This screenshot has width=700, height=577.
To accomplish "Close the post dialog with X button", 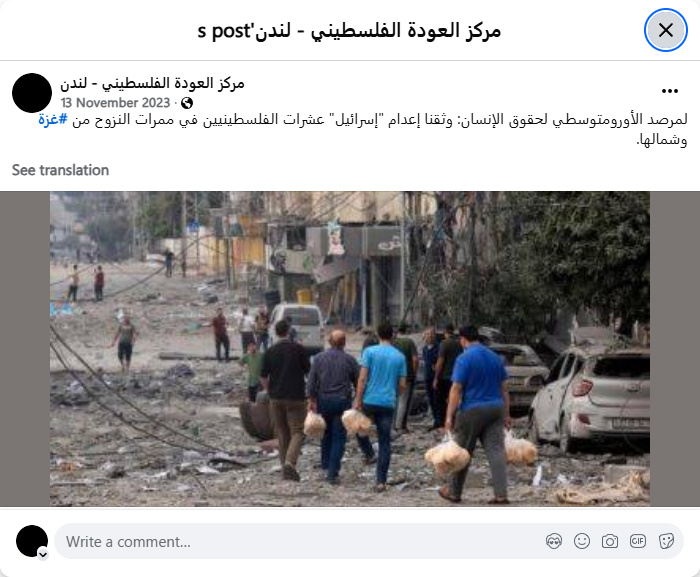I will point(665,30).
